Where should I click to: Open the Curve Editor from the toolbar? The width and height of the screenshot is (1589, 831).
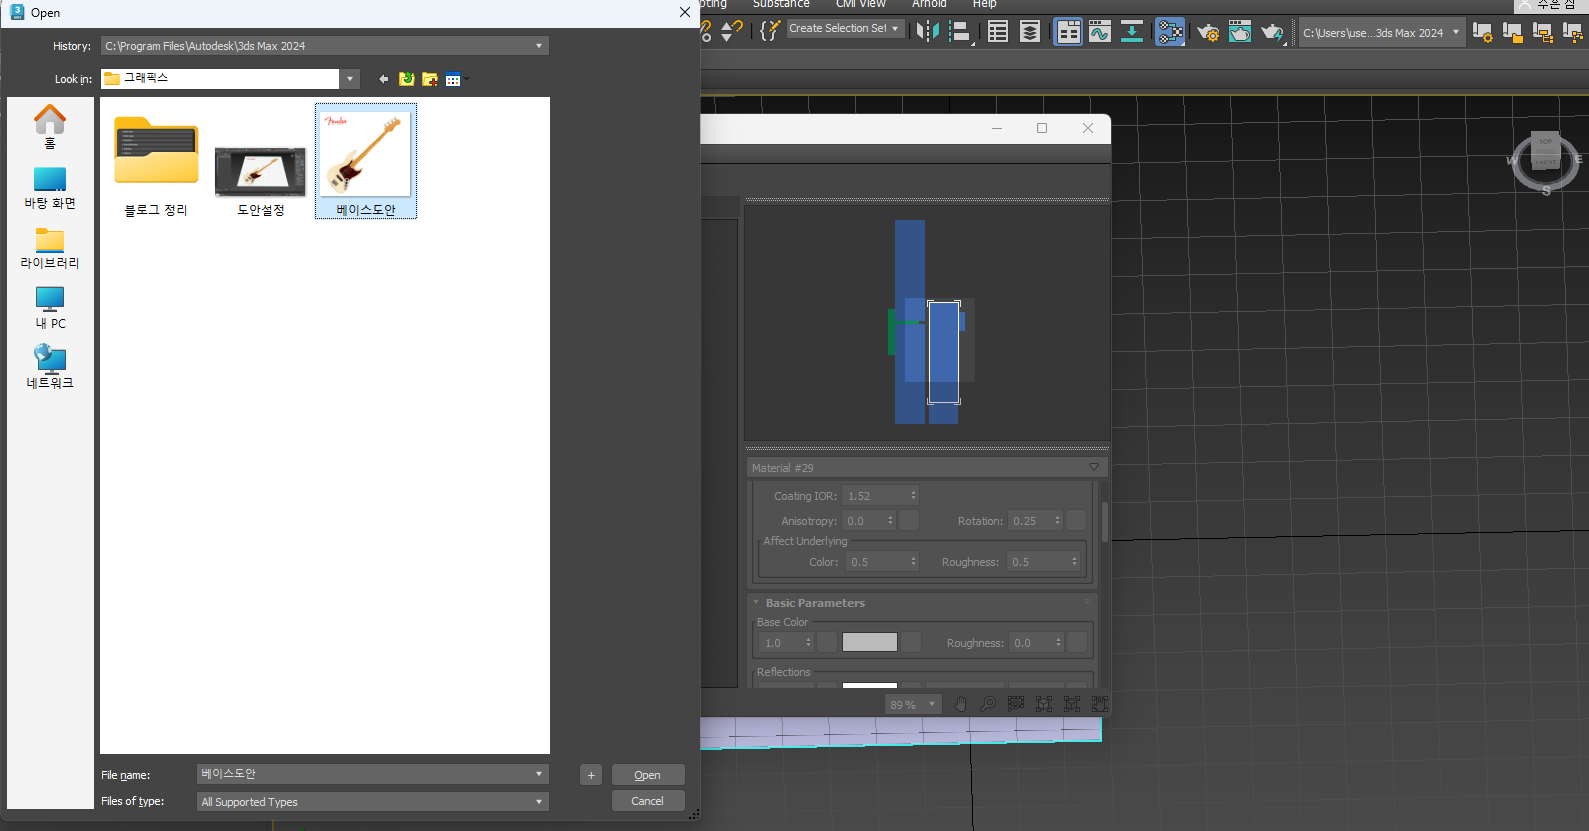[x=1100, y=32]
